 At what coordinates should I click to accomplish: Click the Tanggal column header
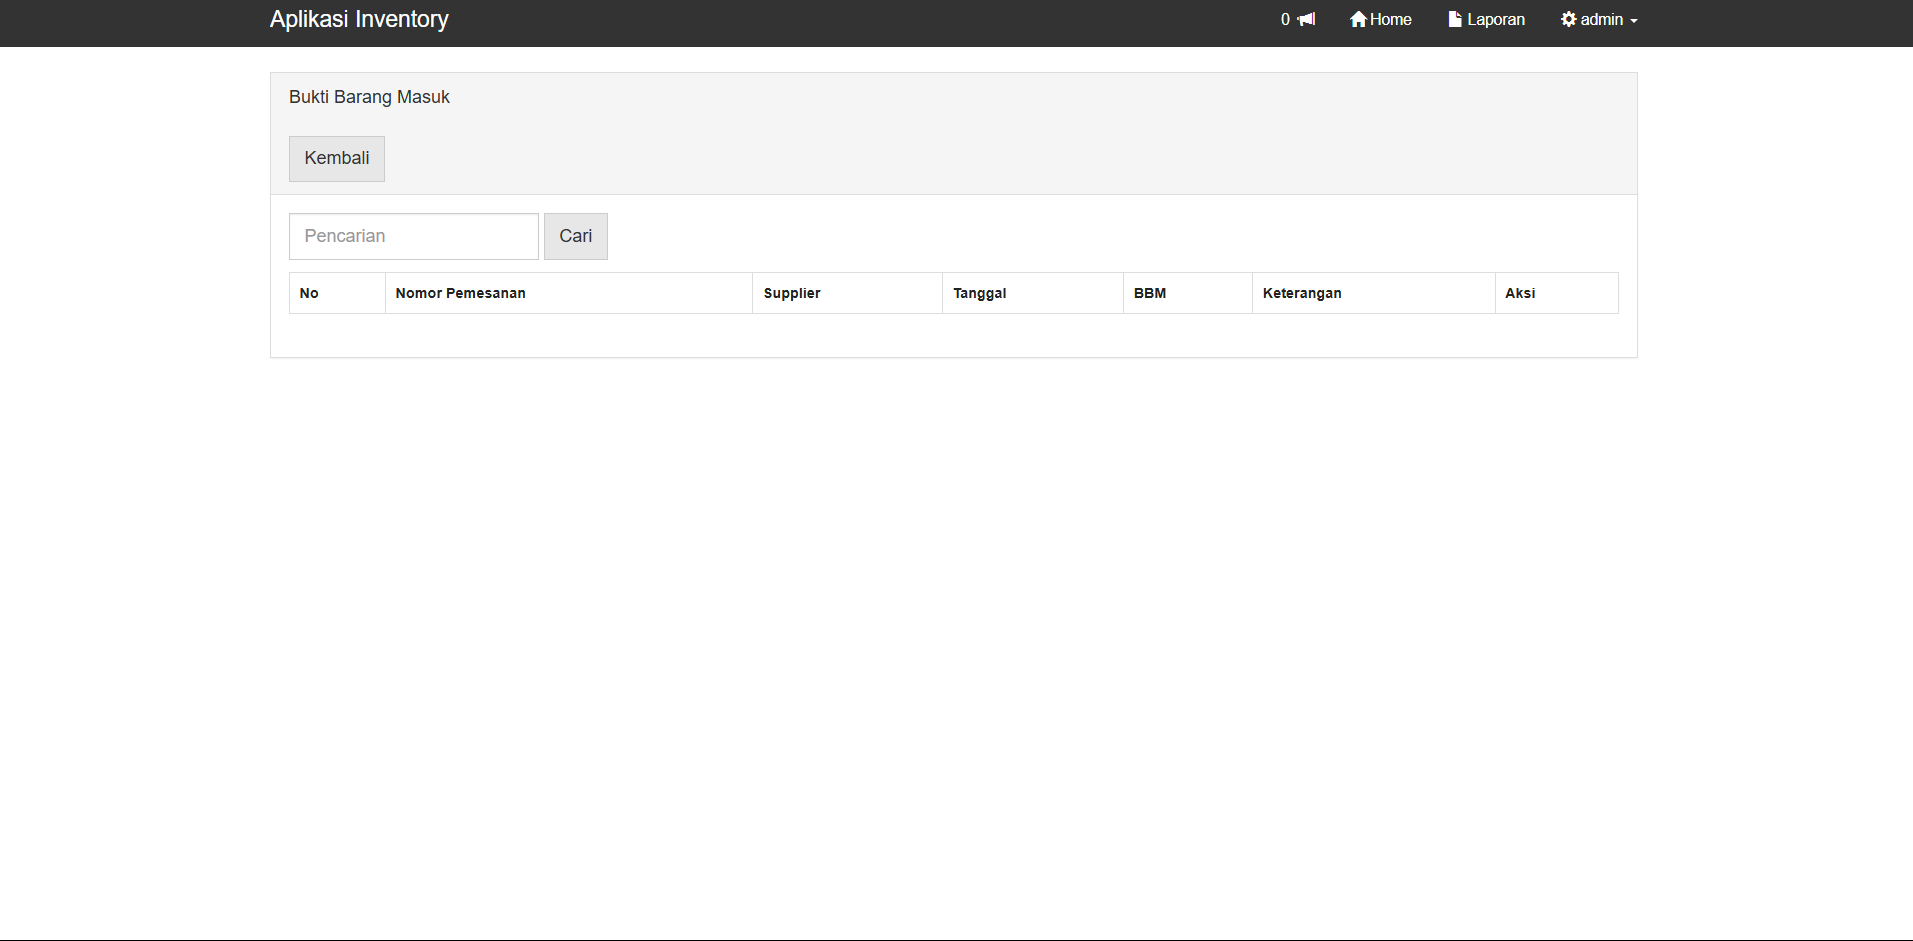click(x=979, y=293)
